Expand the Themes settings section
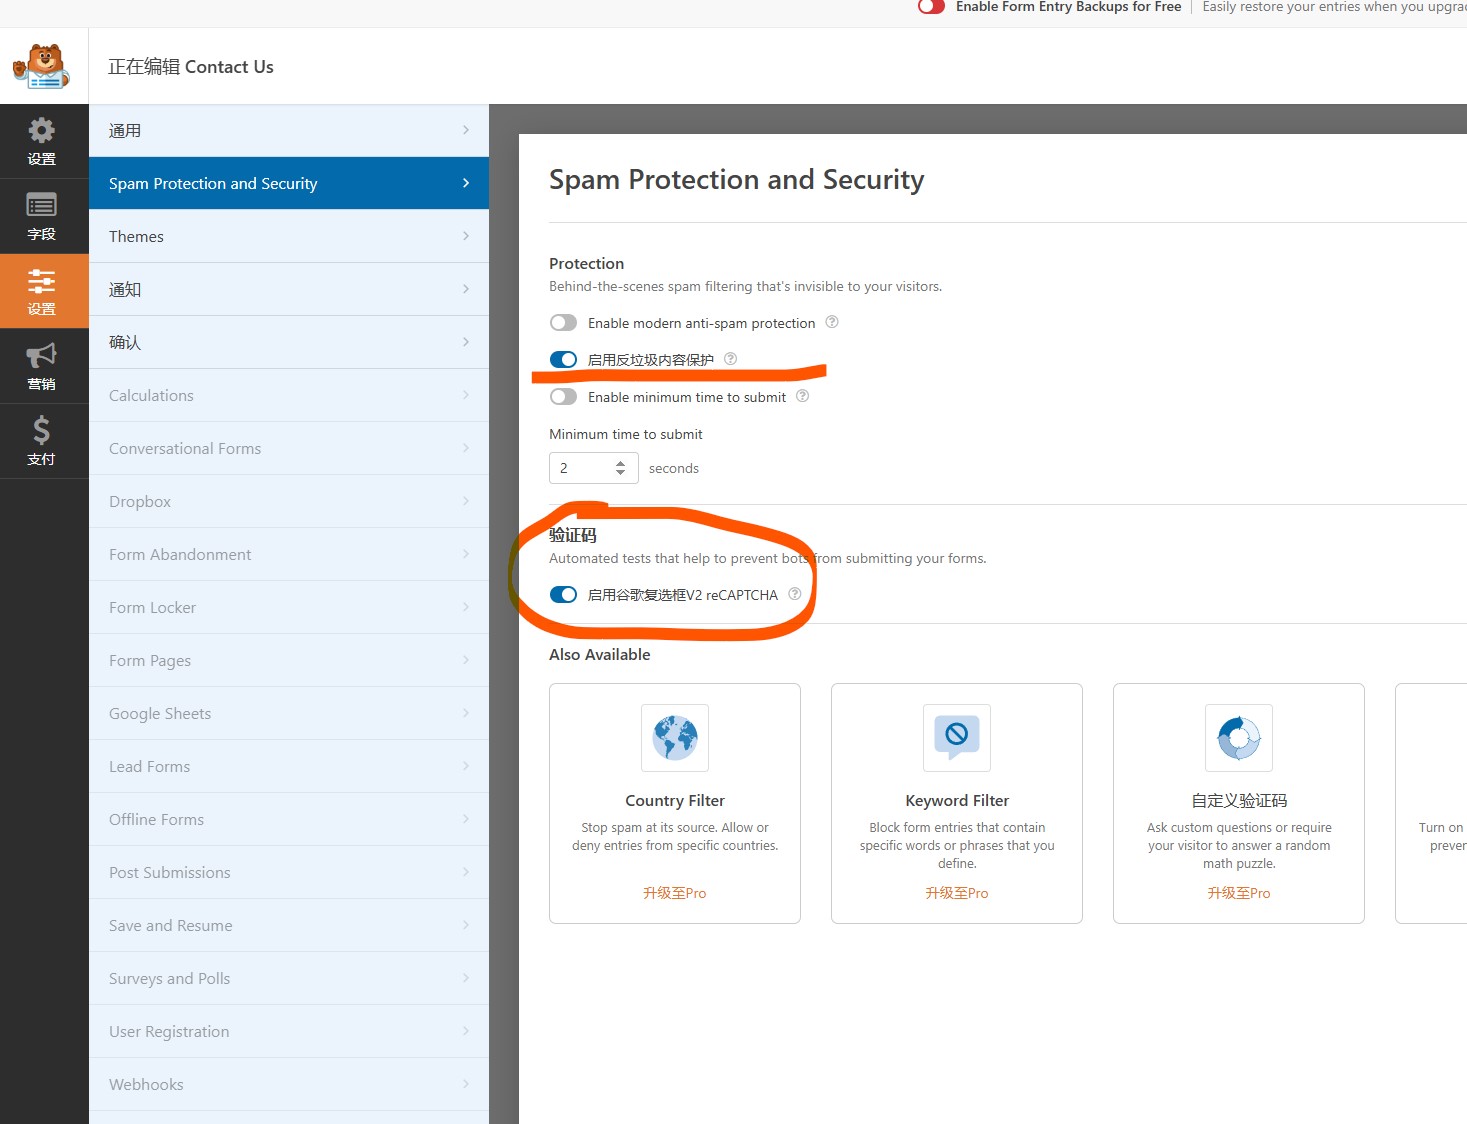 pos(288,236)
